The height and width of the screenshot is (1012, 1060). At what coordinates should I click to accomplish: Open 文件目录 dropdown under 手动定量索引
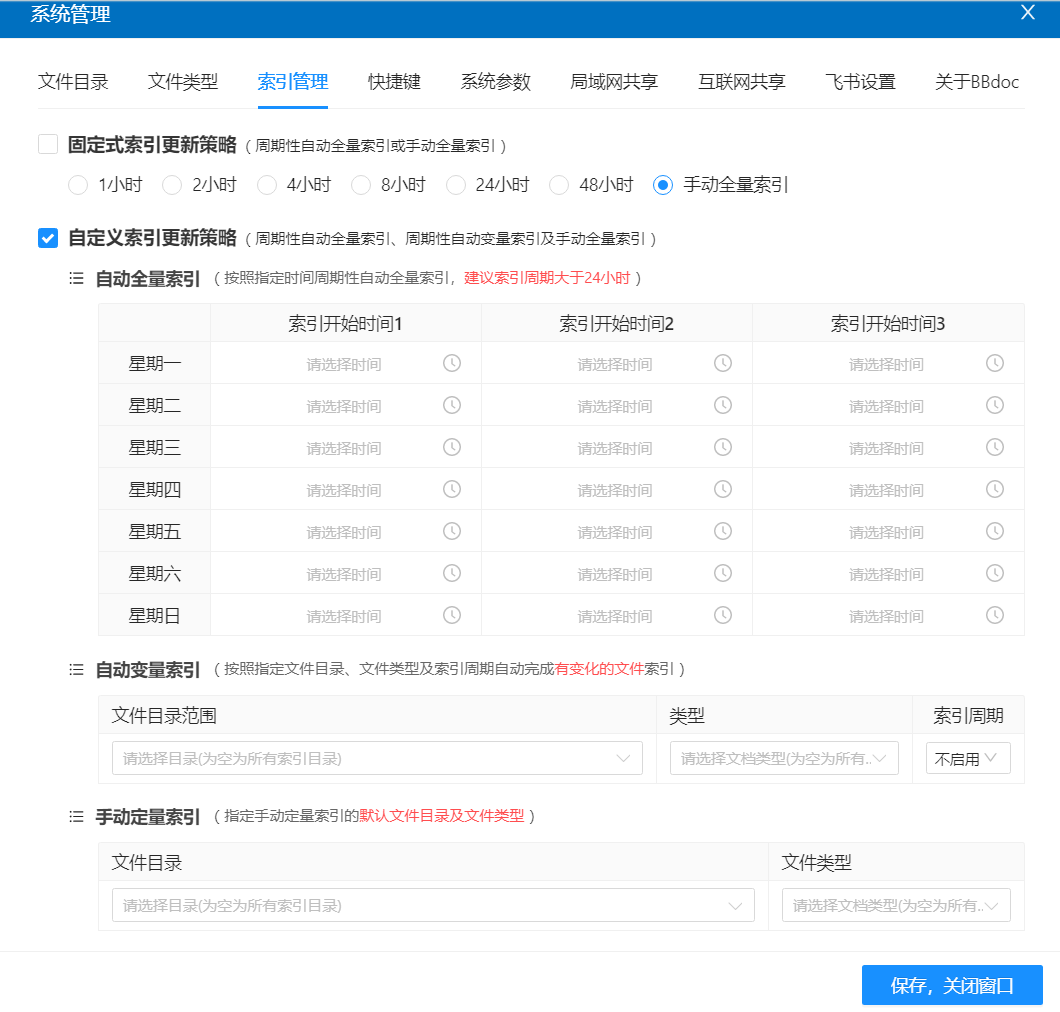433,905
